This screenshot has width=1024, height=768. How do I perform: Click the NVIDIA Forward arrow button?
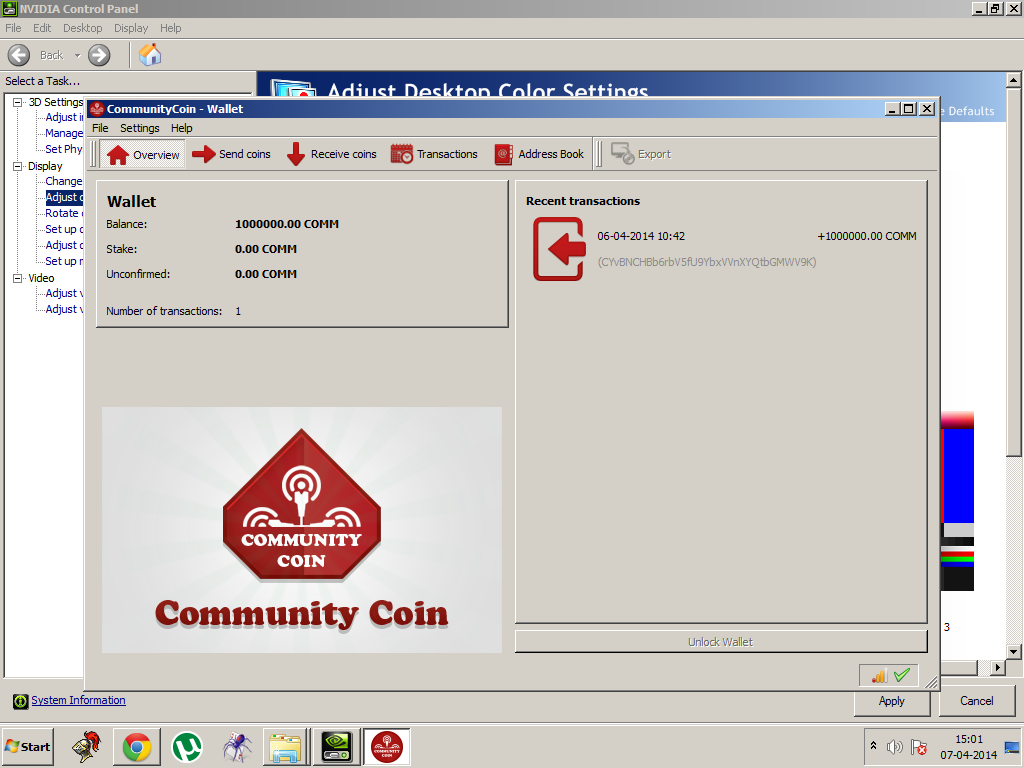(99, 55)
